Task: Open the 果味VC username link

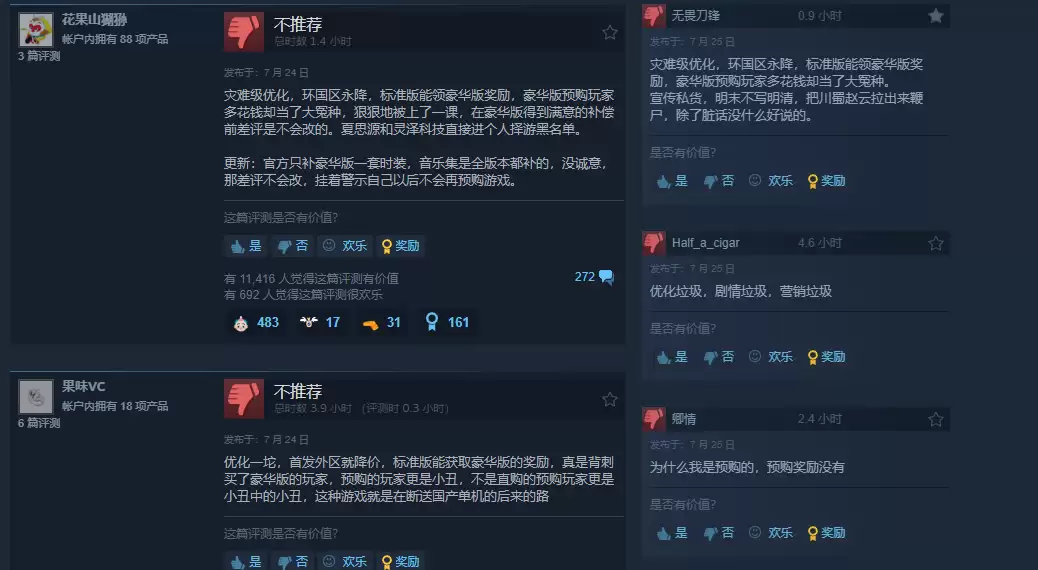Action: click(83, 386)
